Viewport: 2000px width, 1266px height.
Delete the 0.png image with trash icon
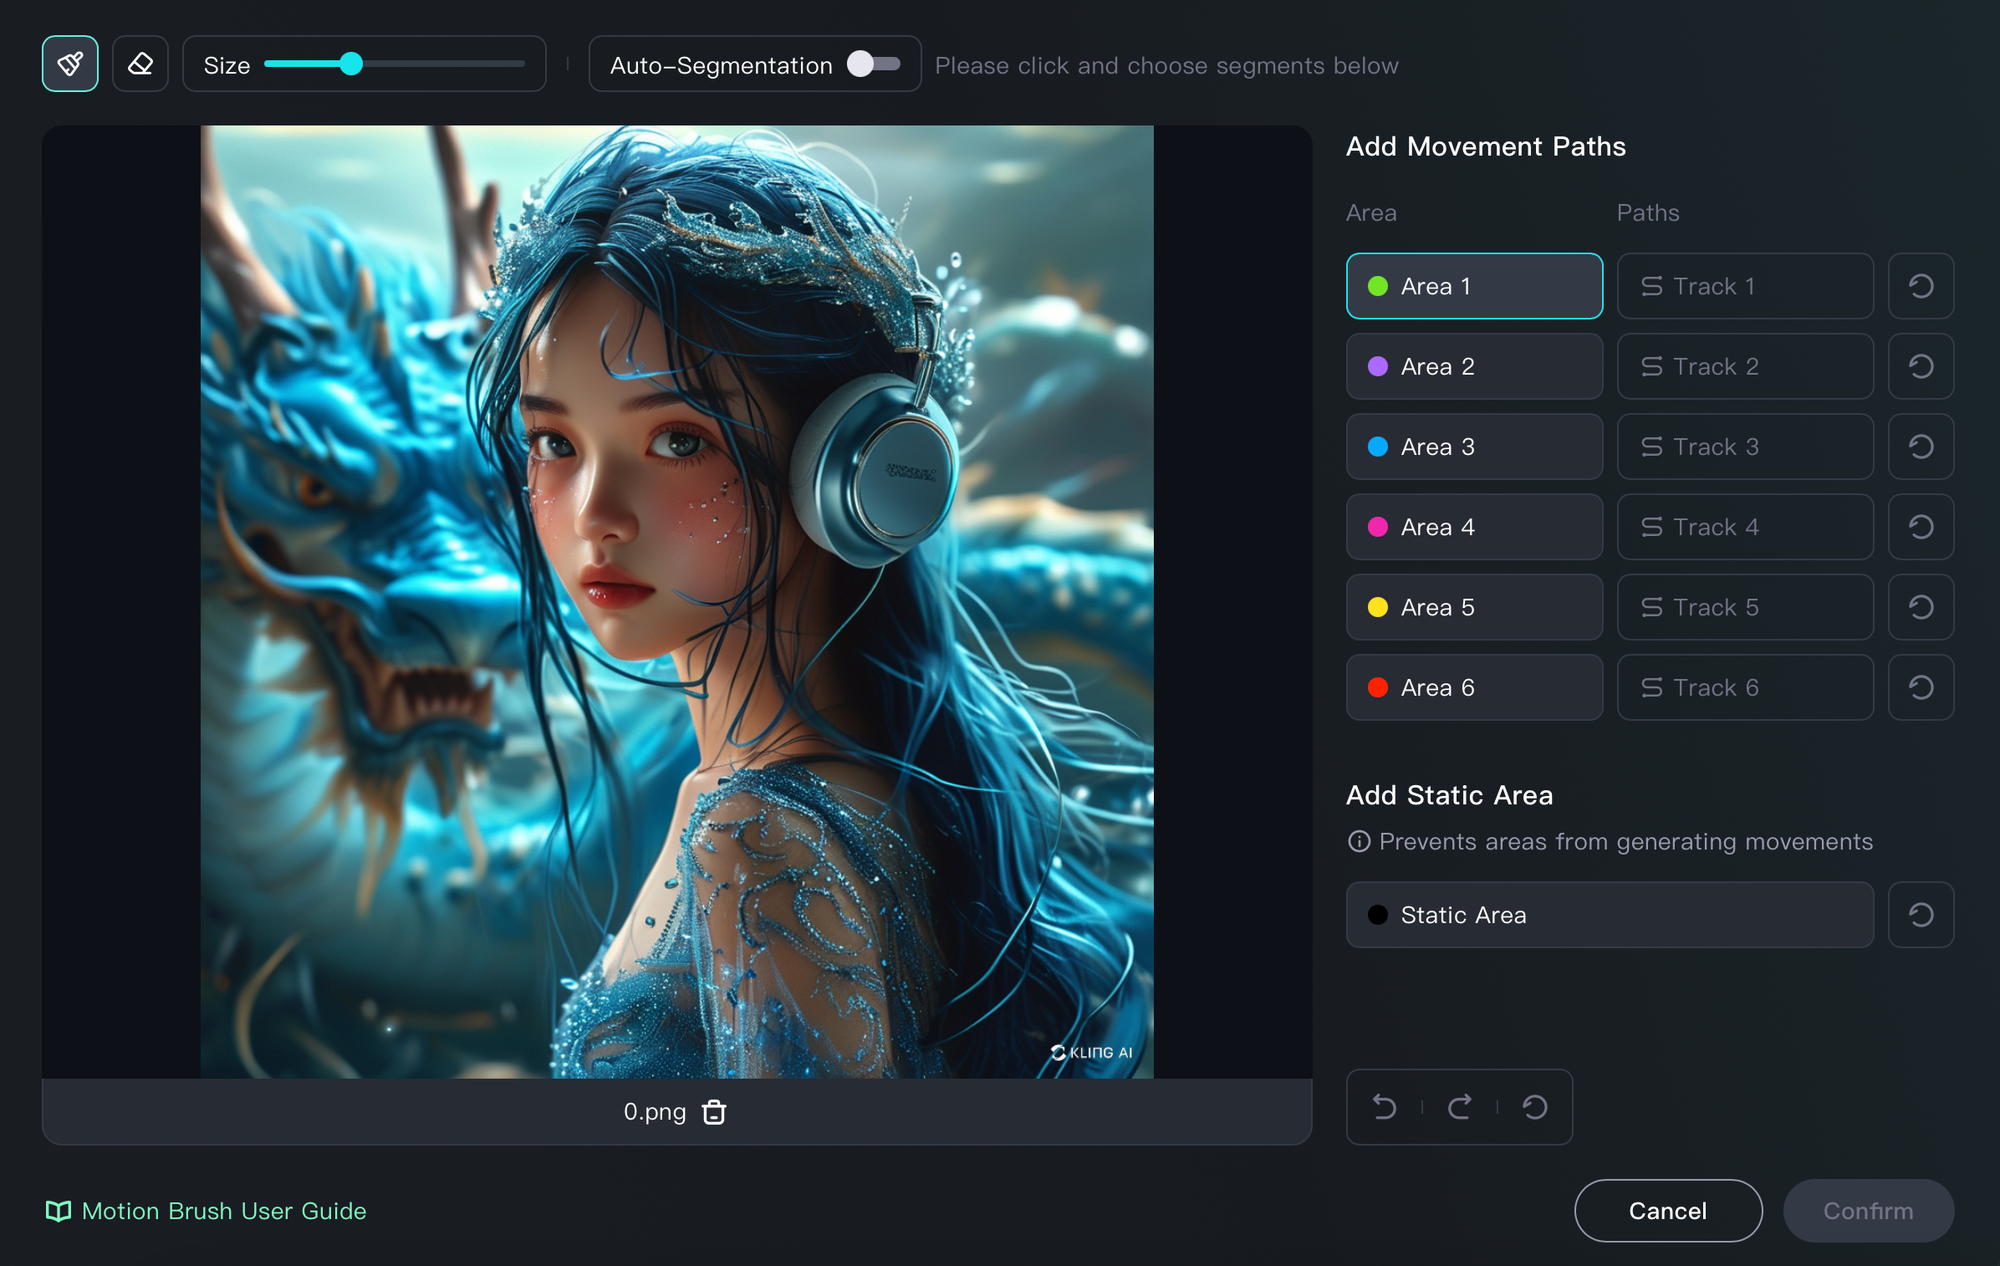click(x=714, y=1112)
